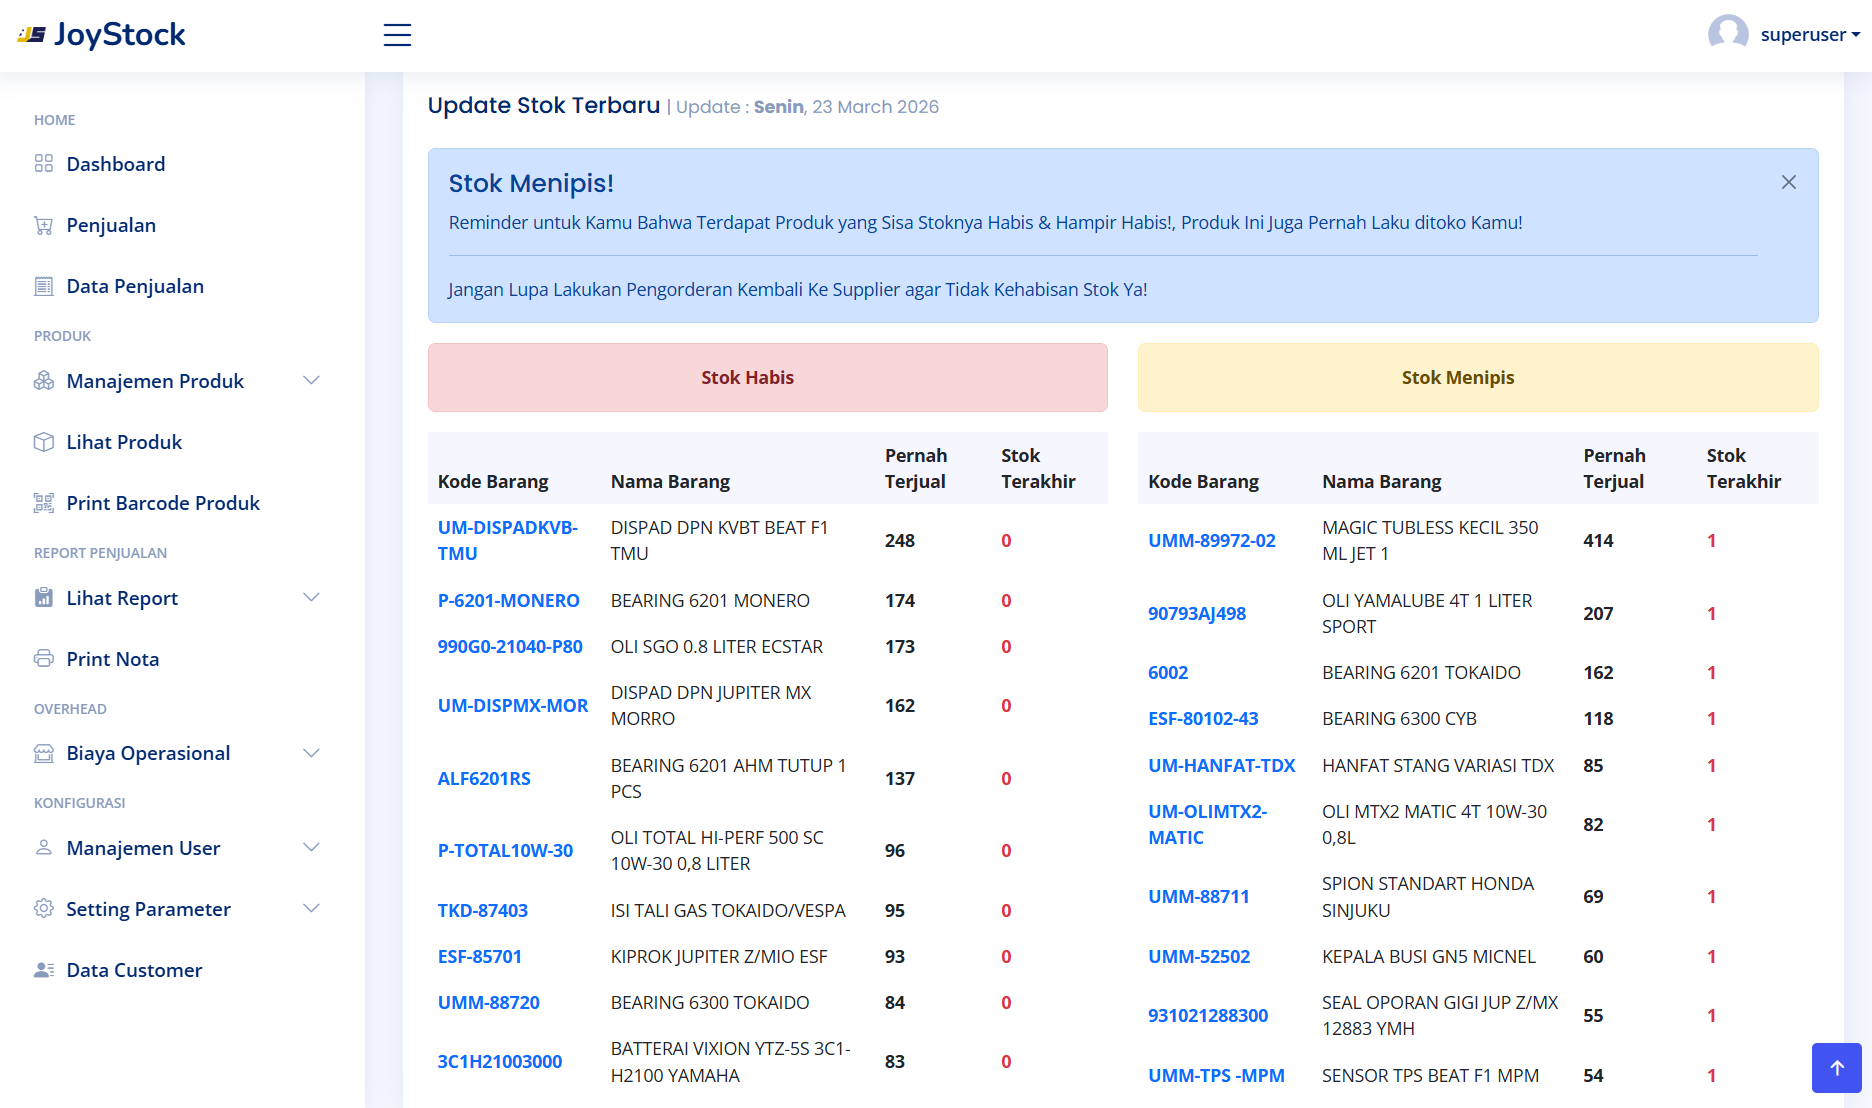Open product link UMM-TPS -MPM
Image resolution: width=1872 pixels, height=1108 pixels.
(x=1216, y=1076)
